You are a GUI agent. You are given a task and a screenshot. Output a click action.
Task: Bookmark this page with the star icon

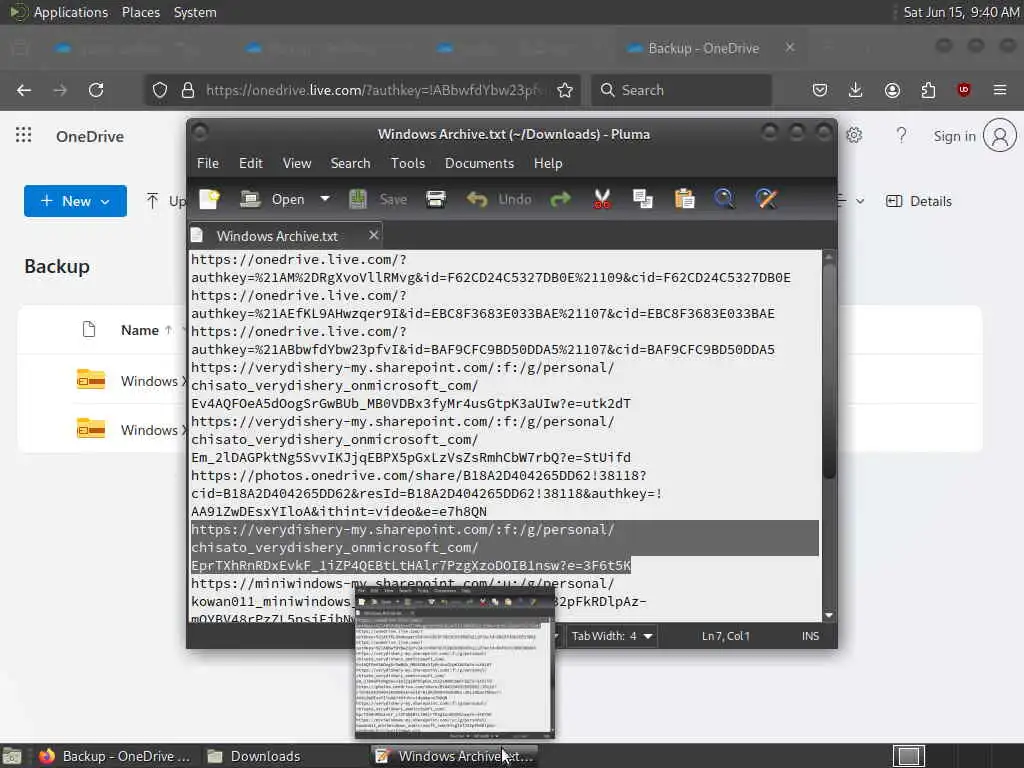(x=565, y=90)
